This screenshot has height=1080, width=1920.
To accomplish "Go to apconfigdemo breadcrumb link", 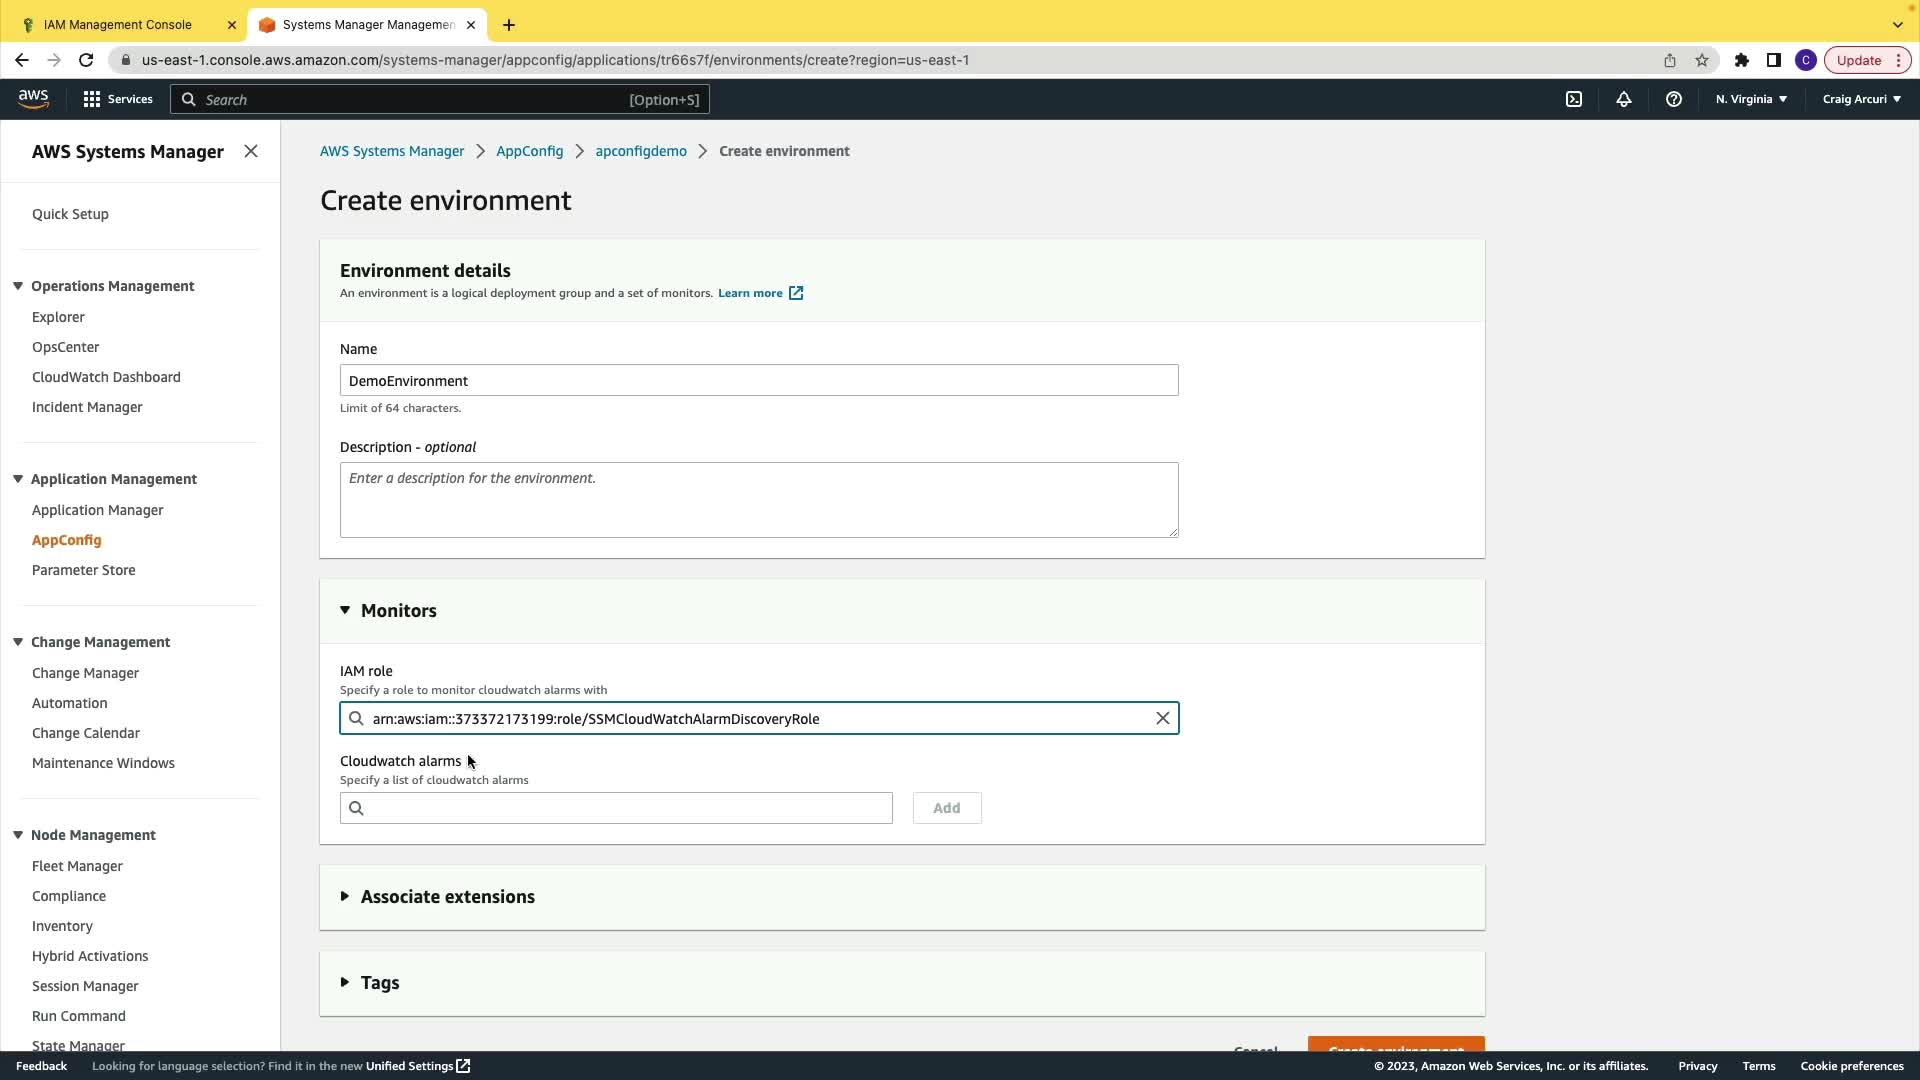I will pyautogui.click(x=641, y=151).
